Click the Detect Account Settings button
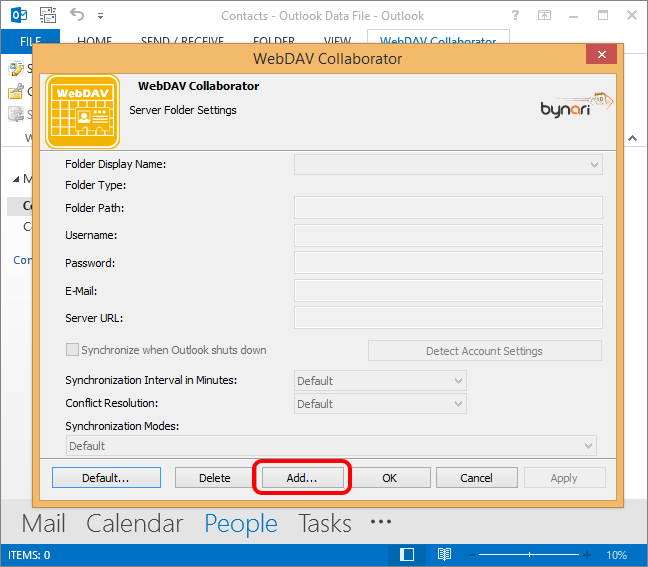Viewport: 648px width, 567px height. point(485,351)
